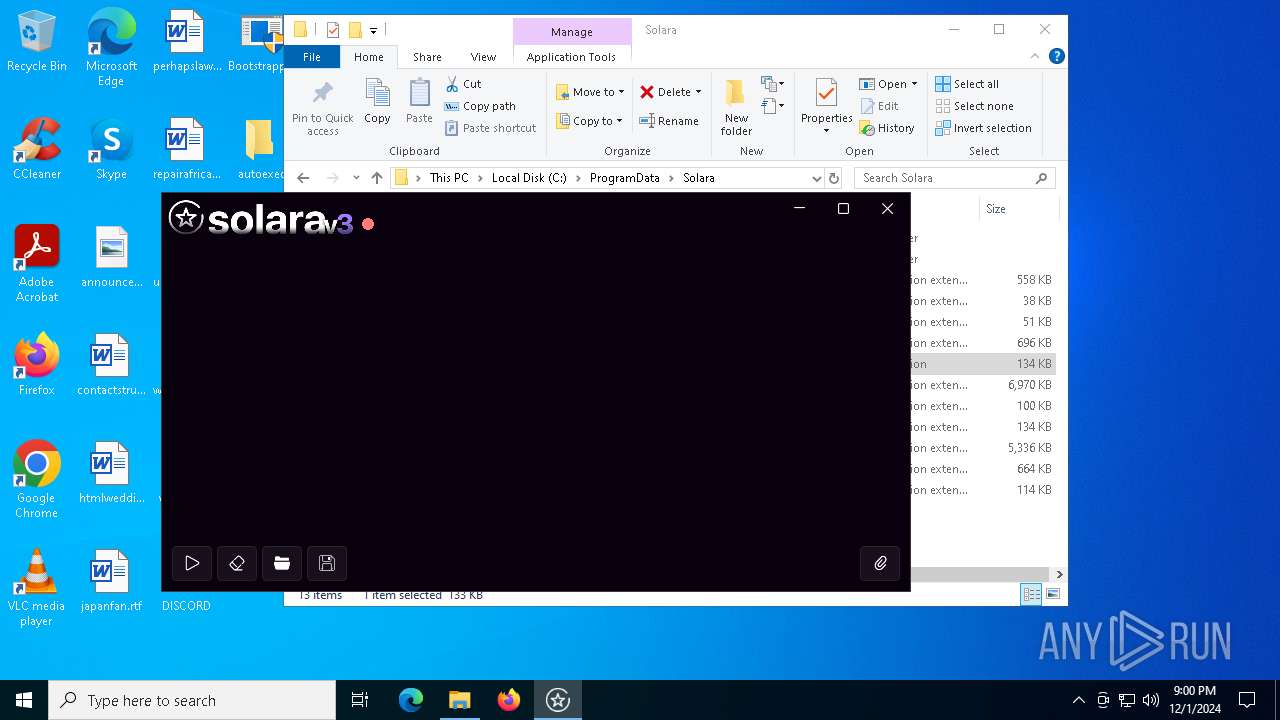This screenshot has height=720, width=1280.
Task: Select the Home ribbon tab
Action: pyautogui.click(x=368, y=57)
